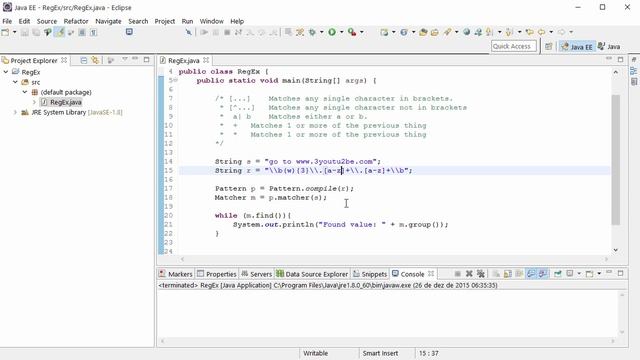Click the Open Type icon
Viewport: 640px width, 360px height.
[x=423, y=32]
